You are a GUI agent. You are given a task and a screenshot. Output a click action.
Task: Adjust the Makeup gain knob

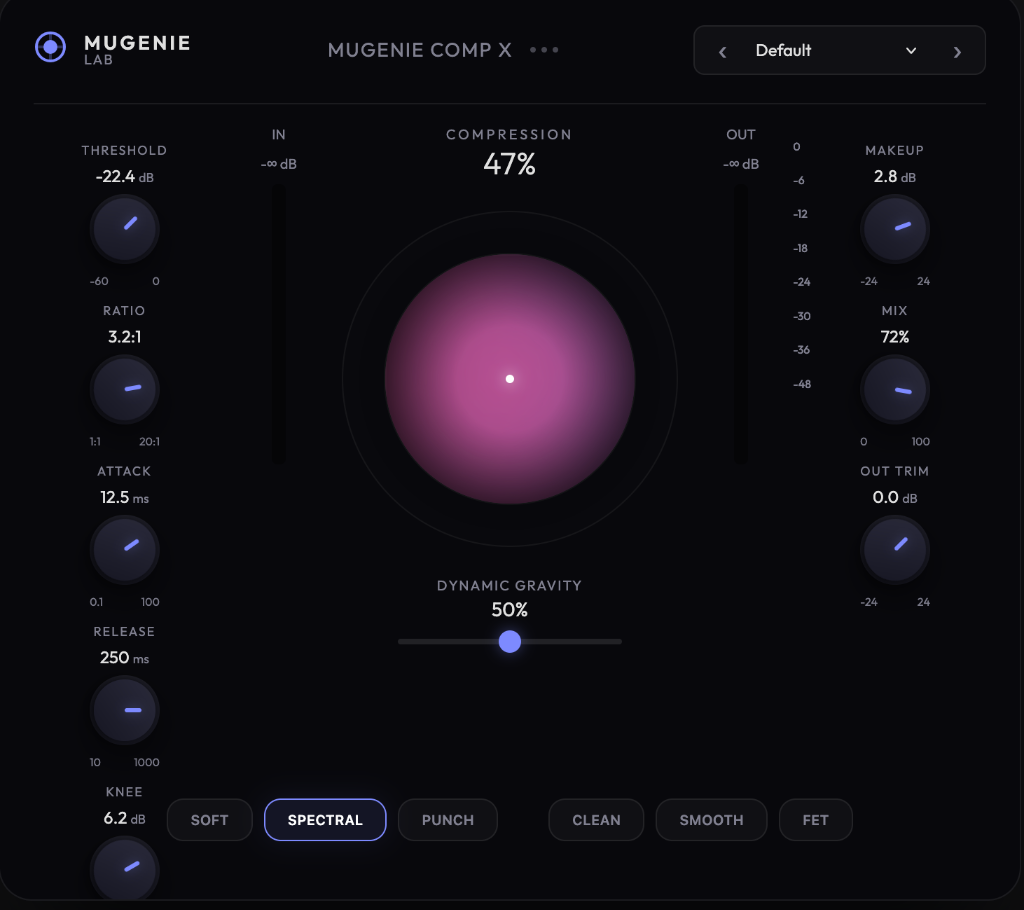894,229
